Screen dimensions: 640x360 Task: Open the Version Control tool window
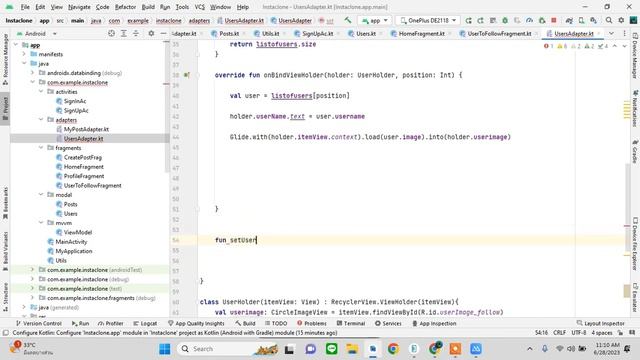39,323
